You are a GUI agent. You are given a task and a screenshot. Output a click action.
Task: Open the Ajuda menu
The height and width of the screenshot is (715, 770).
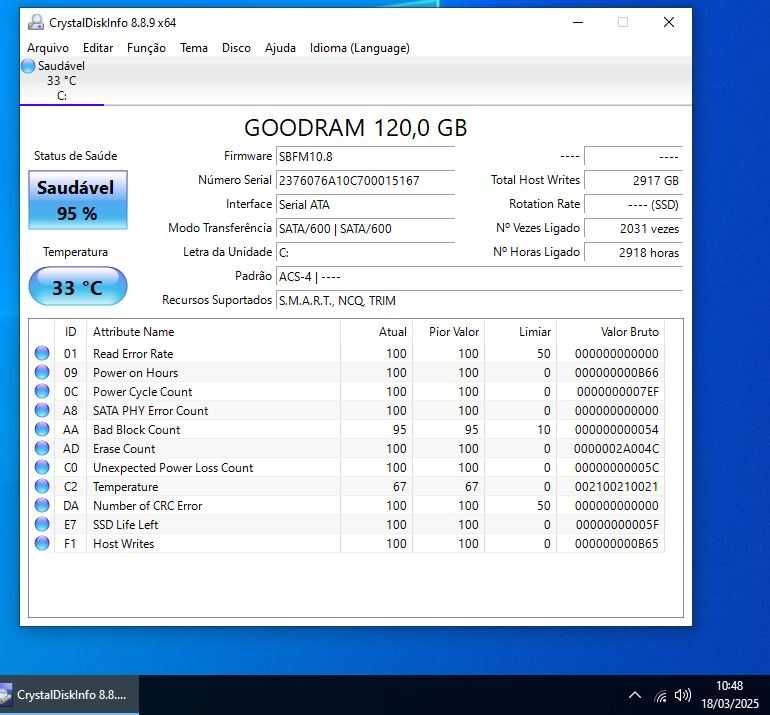(x=280, y=48)
